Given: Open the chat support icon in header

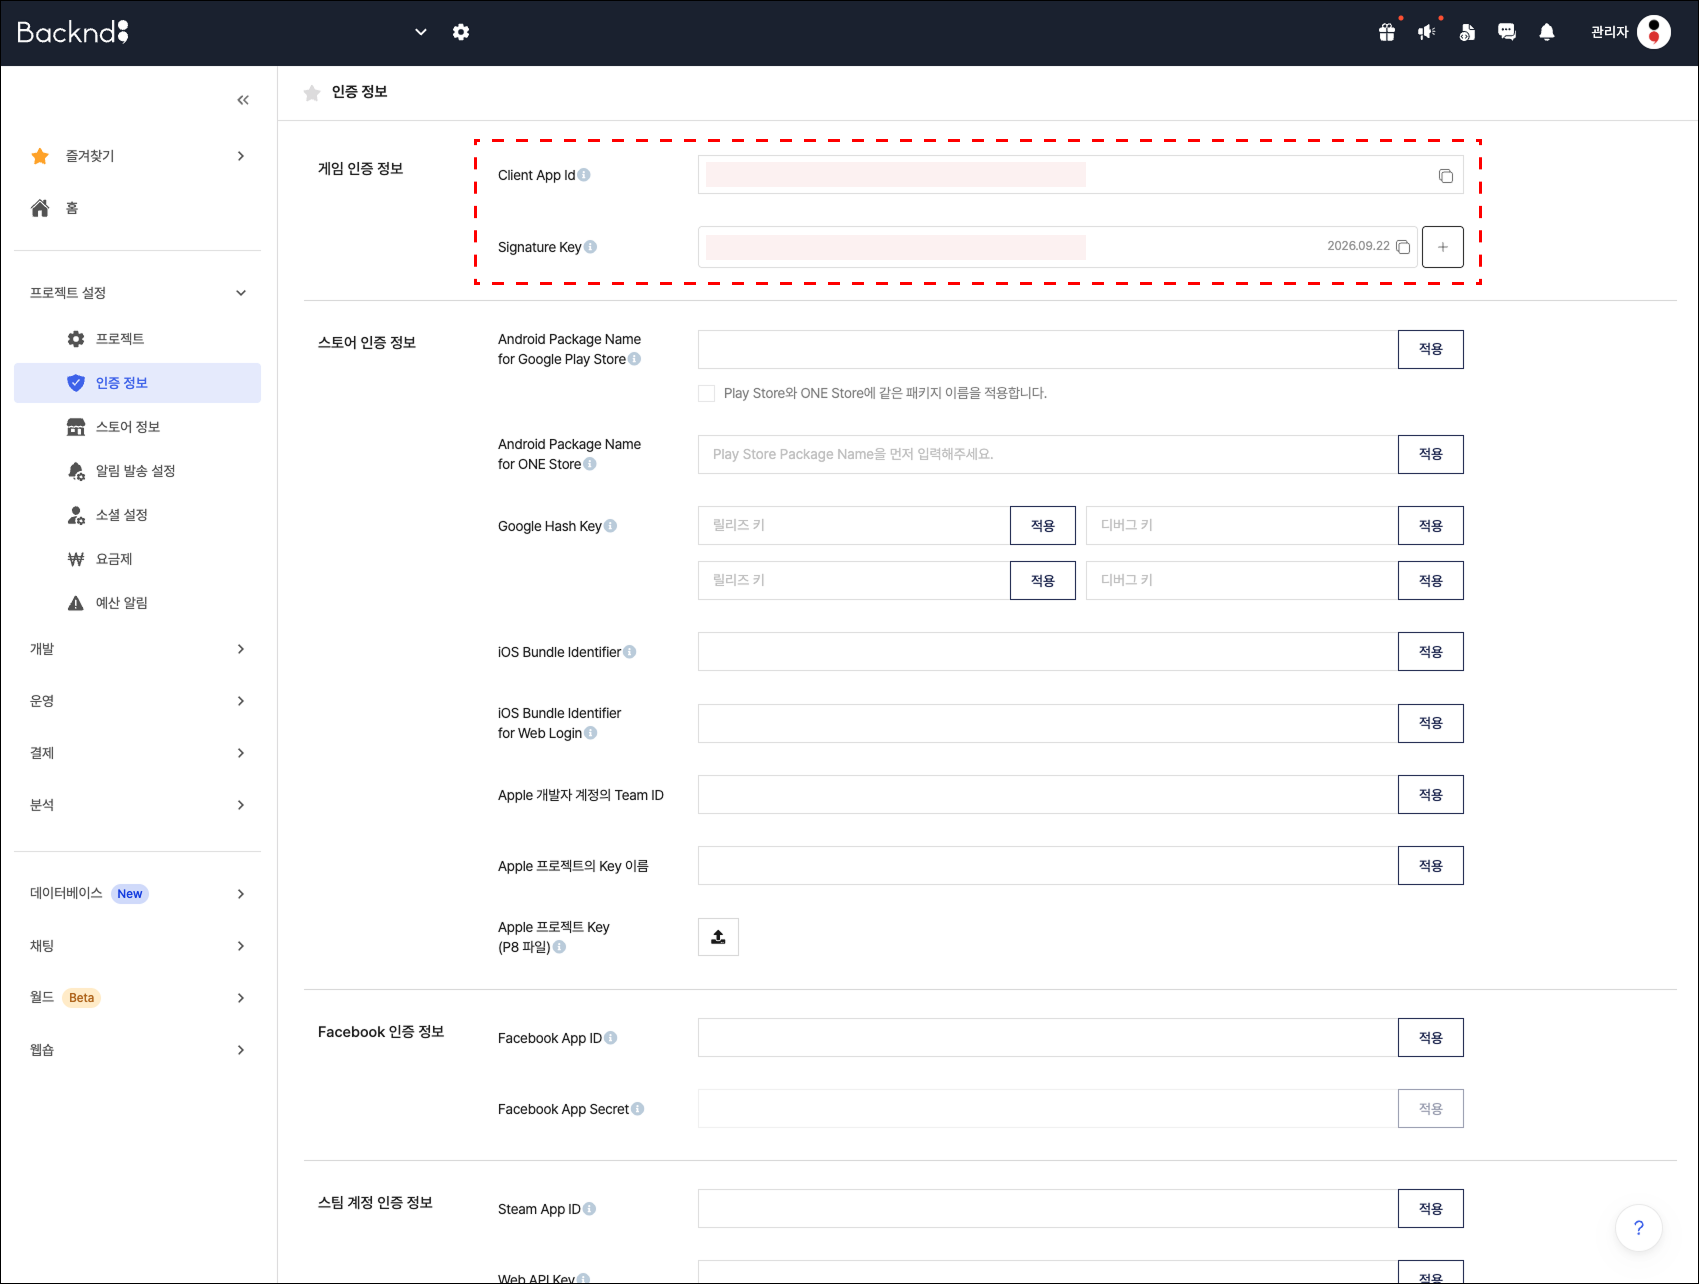Looking at the screenshot, I should 1507,32.
